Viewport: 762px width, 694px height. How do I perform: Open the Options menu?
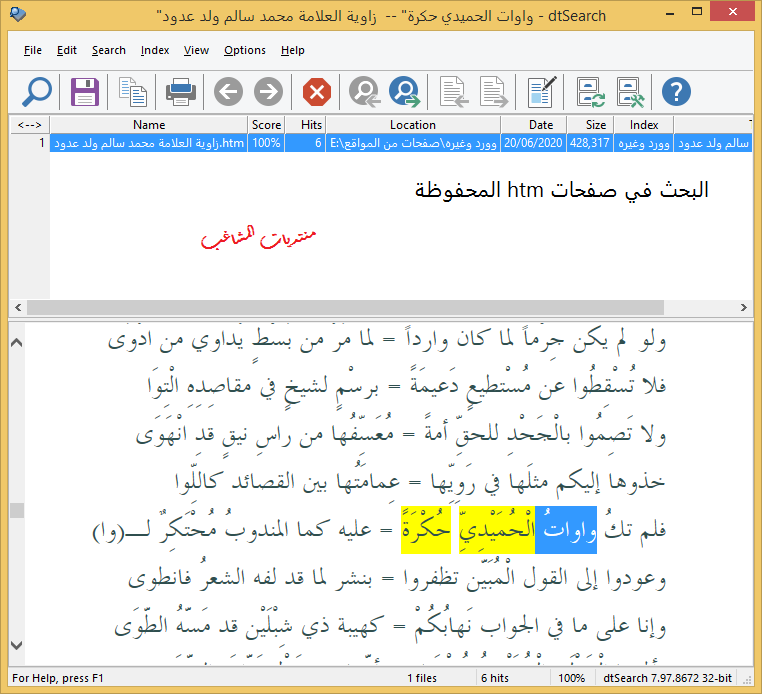coord(244,50)
